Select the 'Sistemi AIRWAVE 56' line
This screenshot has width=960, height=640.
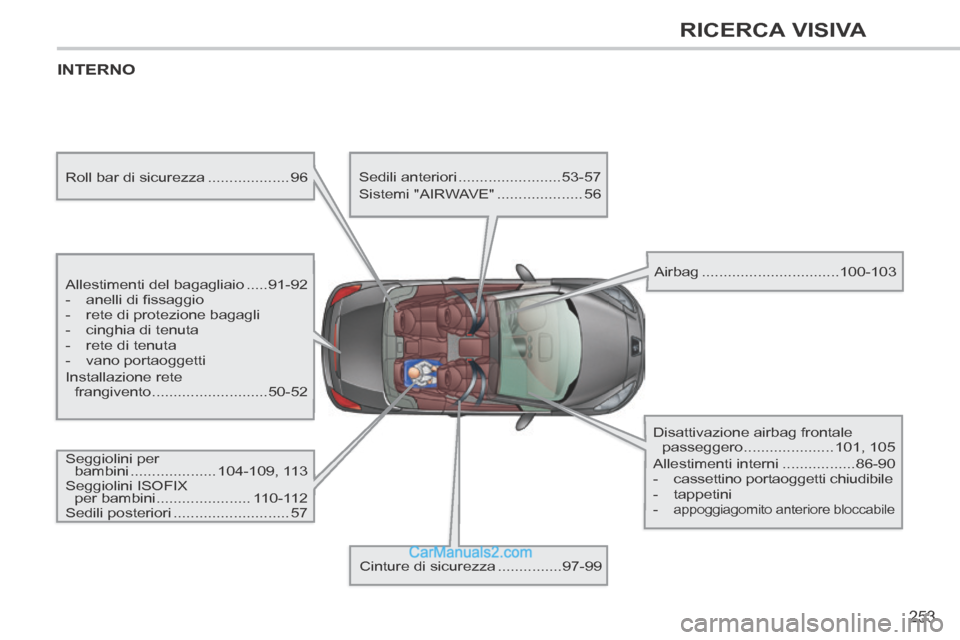[x=479, y=194]
